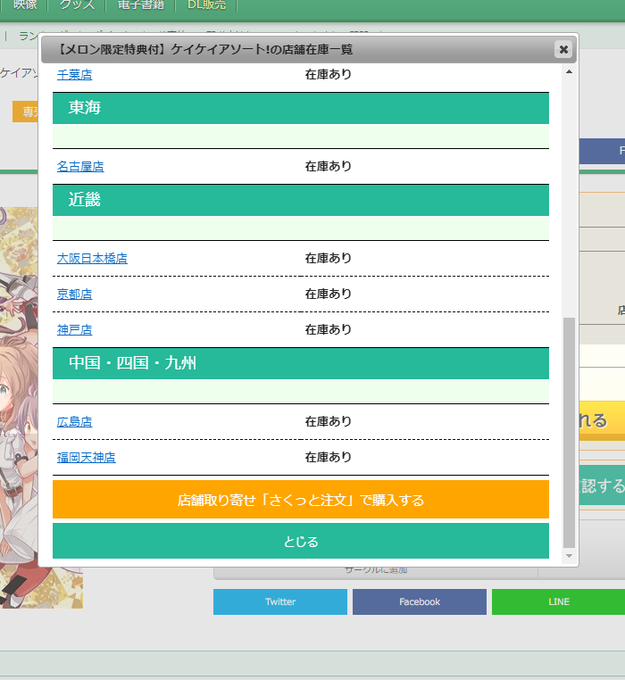Open the 神戸店 store link
This screenshot has height=680, width=625.
click(x=75, y=330)
